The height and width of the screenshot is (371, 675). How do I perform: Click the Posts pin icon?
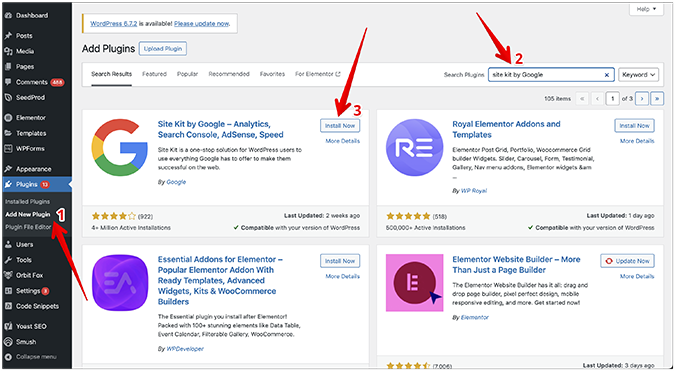tap(7, 36)
